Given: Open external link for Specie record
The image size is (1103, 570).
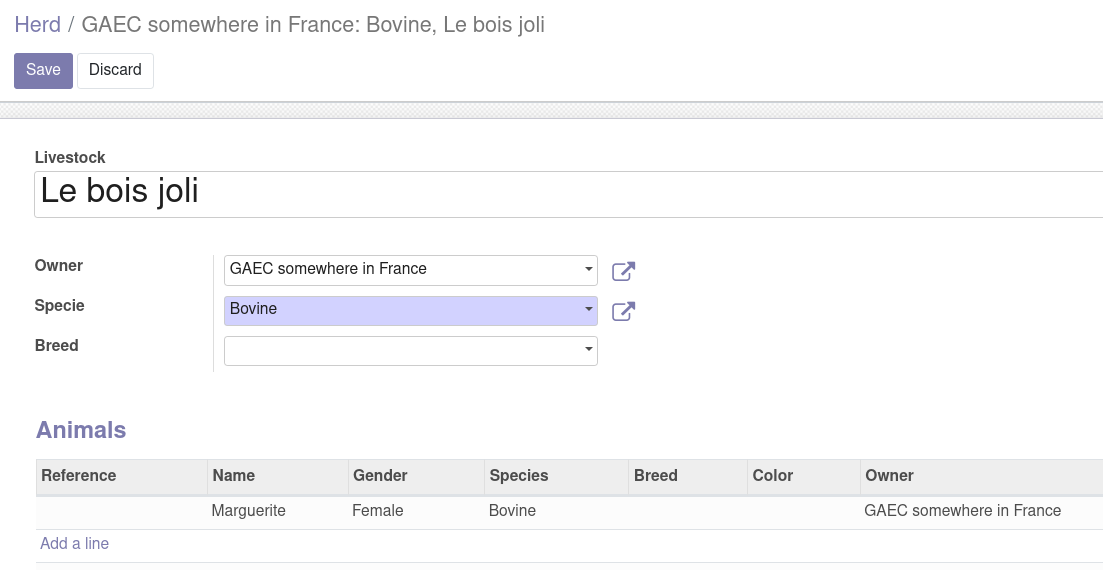Looking at the screenshot, I should click(623, 311).
